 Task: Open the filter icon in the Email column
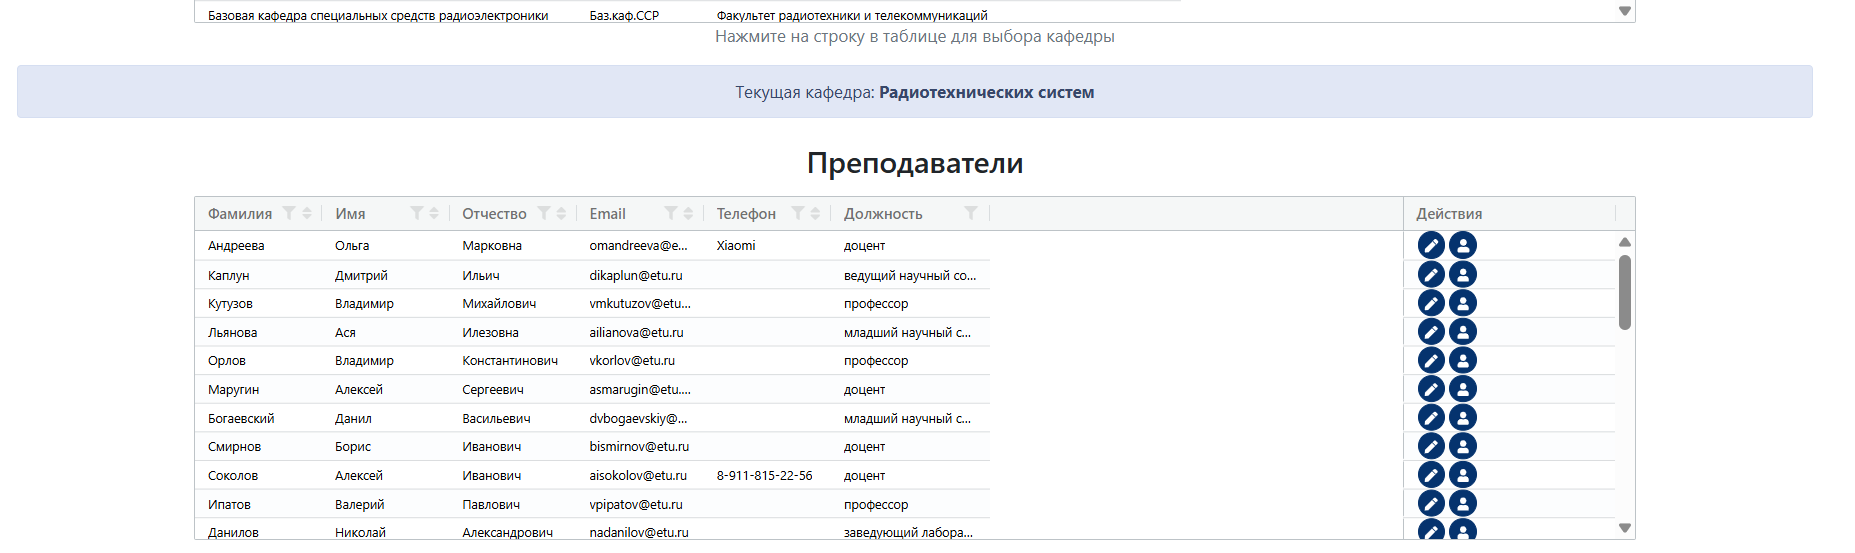coord(671,213)
